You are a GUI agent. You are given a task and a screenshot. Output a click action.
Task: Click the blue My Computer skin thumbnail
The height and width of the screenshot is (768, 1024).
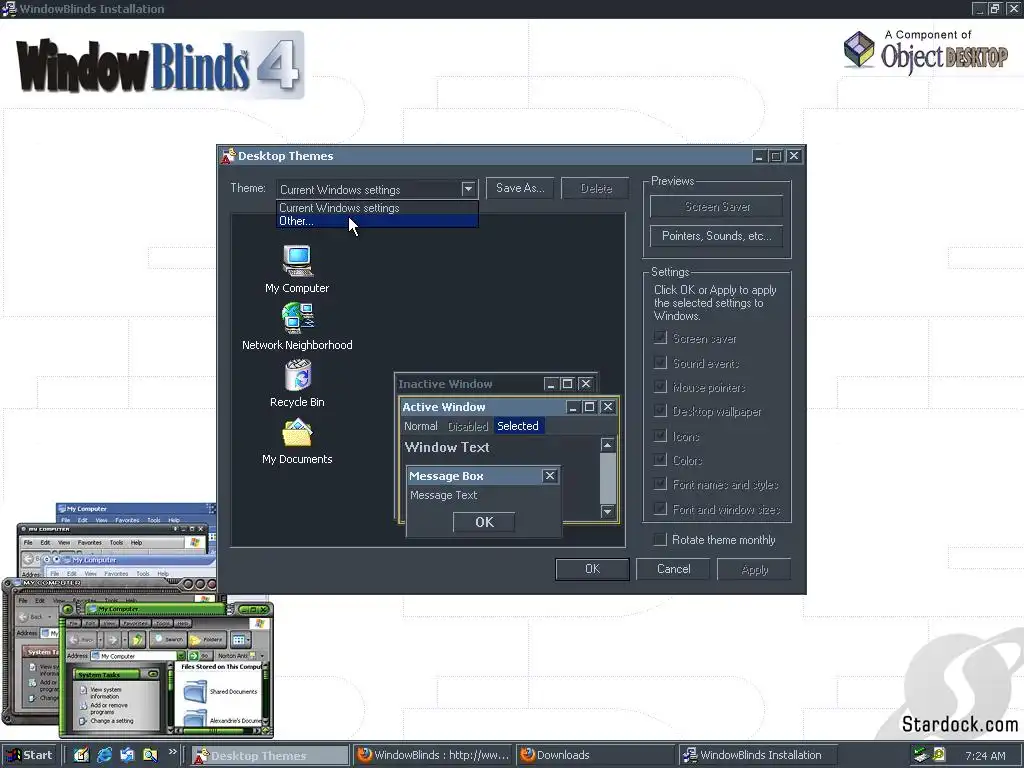coord(135,513)
